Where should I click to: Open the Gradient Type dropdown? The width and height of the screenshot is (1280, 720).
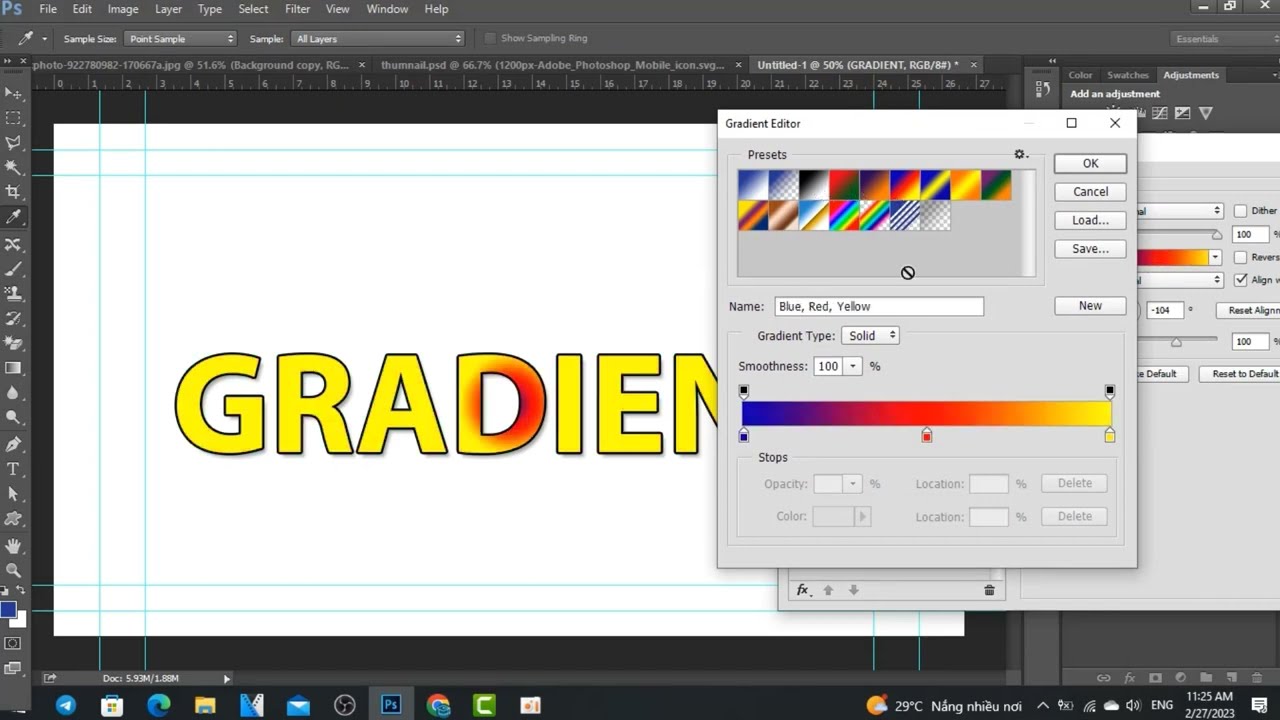click(x=870, y=336)
